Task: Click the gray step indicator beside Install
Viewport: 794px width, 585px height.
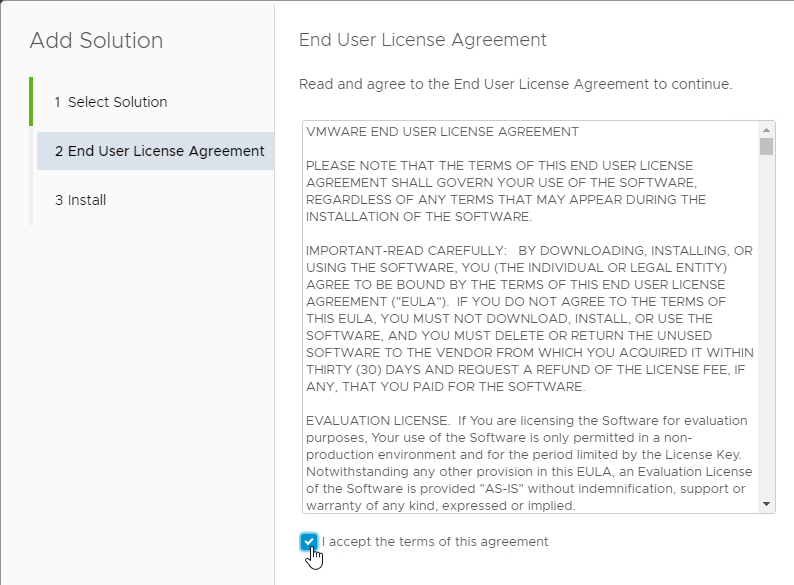Action: pos(31,200)
